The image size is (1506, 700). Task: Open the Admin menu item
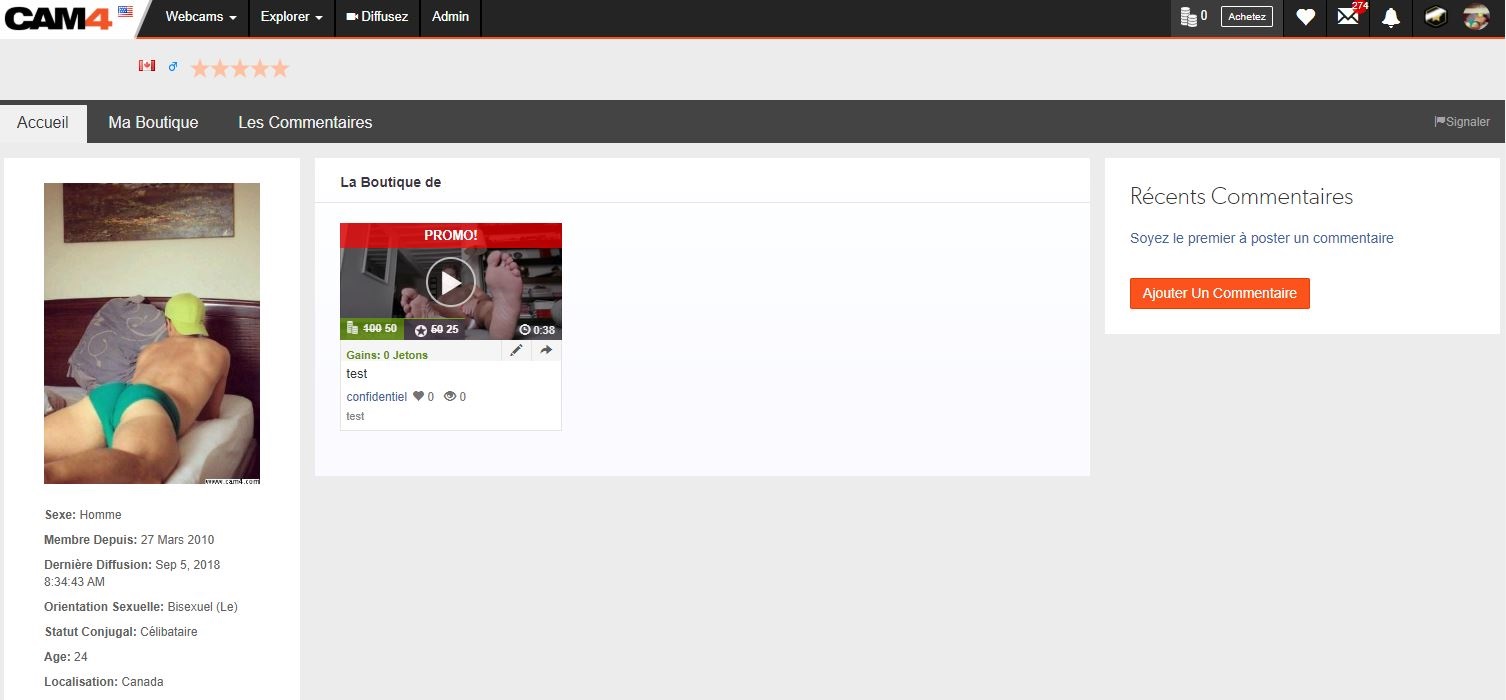(x=450, y=17)
